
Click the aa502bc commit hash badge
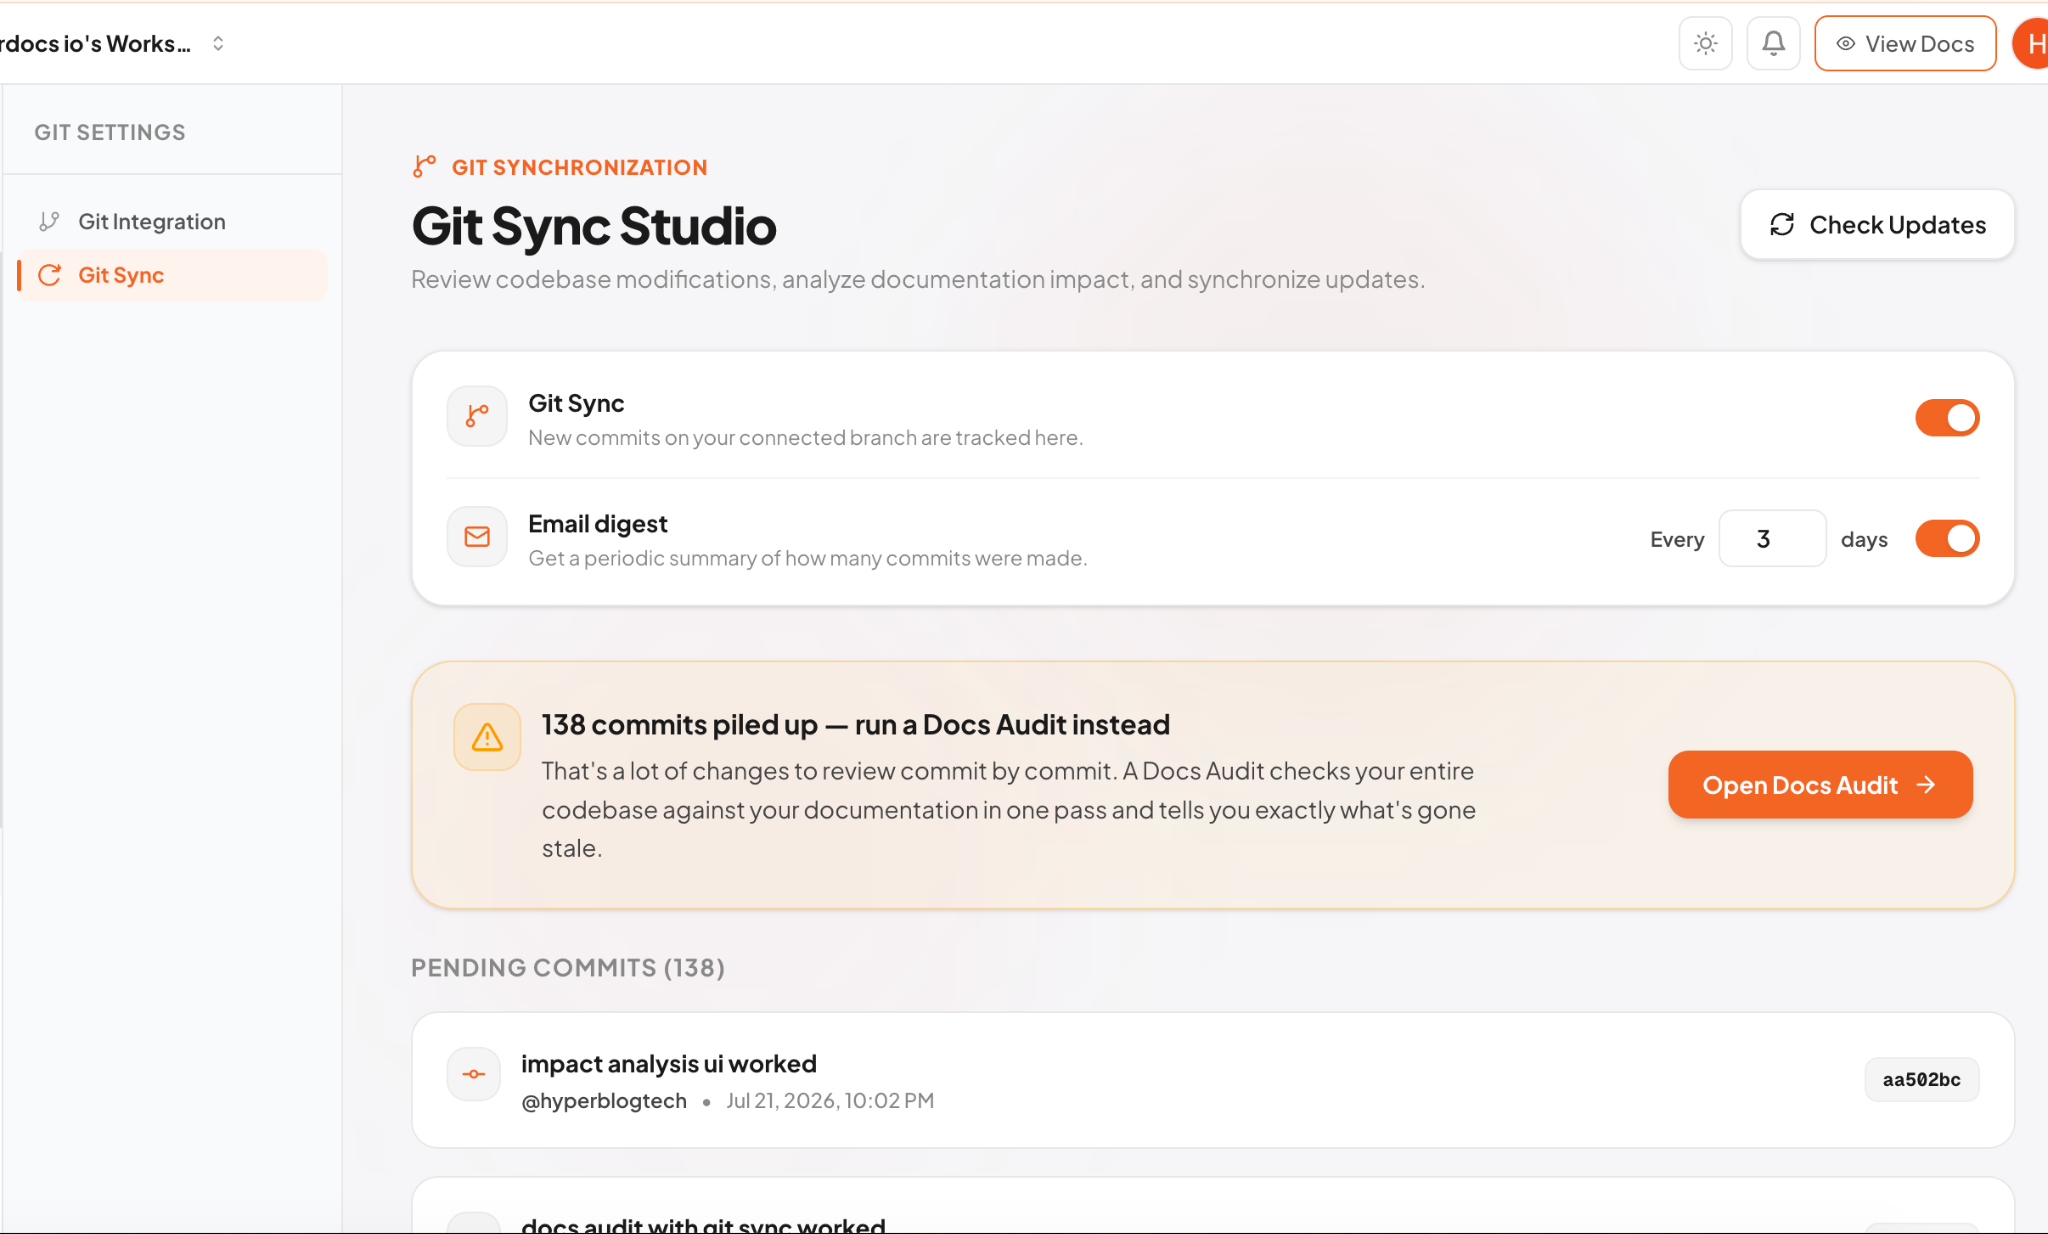[x=1921, y=1080]
